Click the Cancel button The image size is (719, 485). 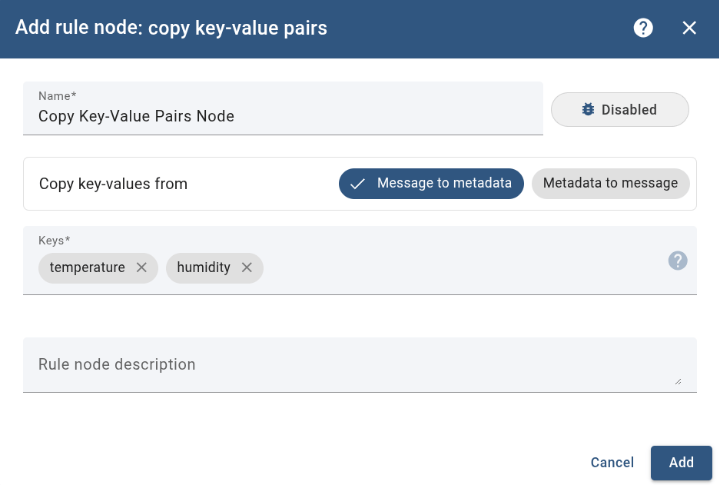click(612, 463)
